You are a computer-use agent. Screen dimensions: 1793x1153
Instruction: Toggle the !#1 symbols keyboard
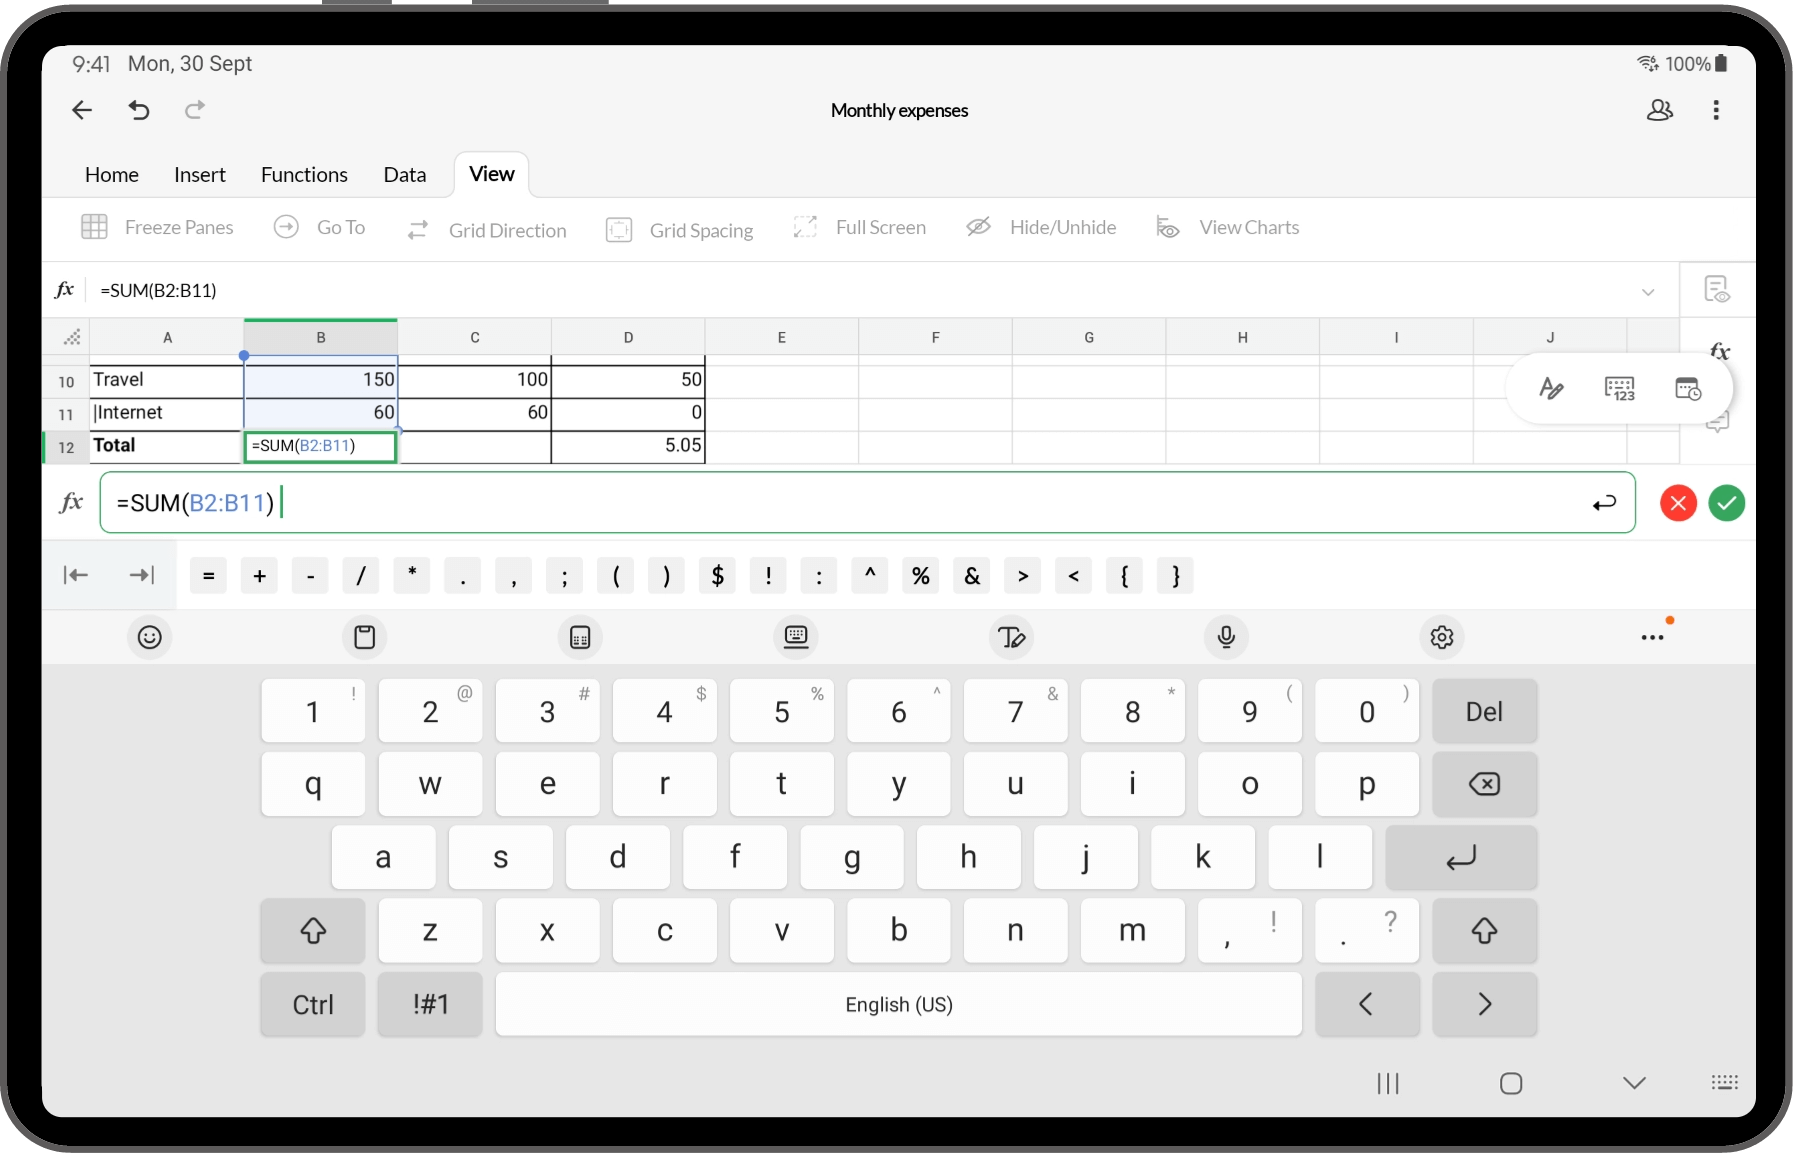(430, 1004)
